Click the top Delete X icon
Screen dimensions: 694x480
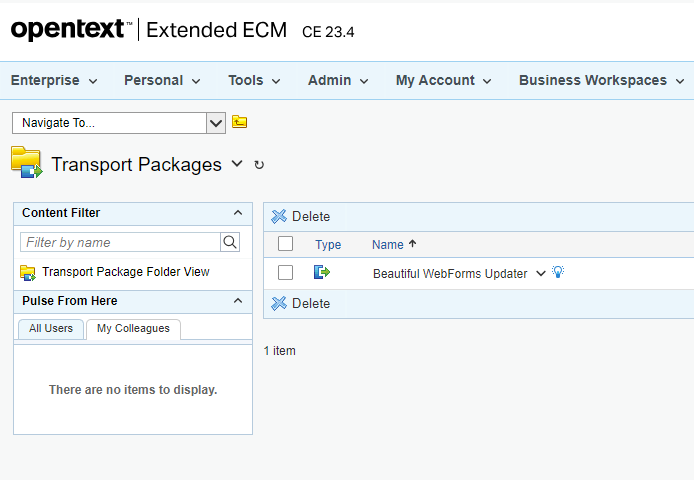pyautogui.click(x=279, y=216)
